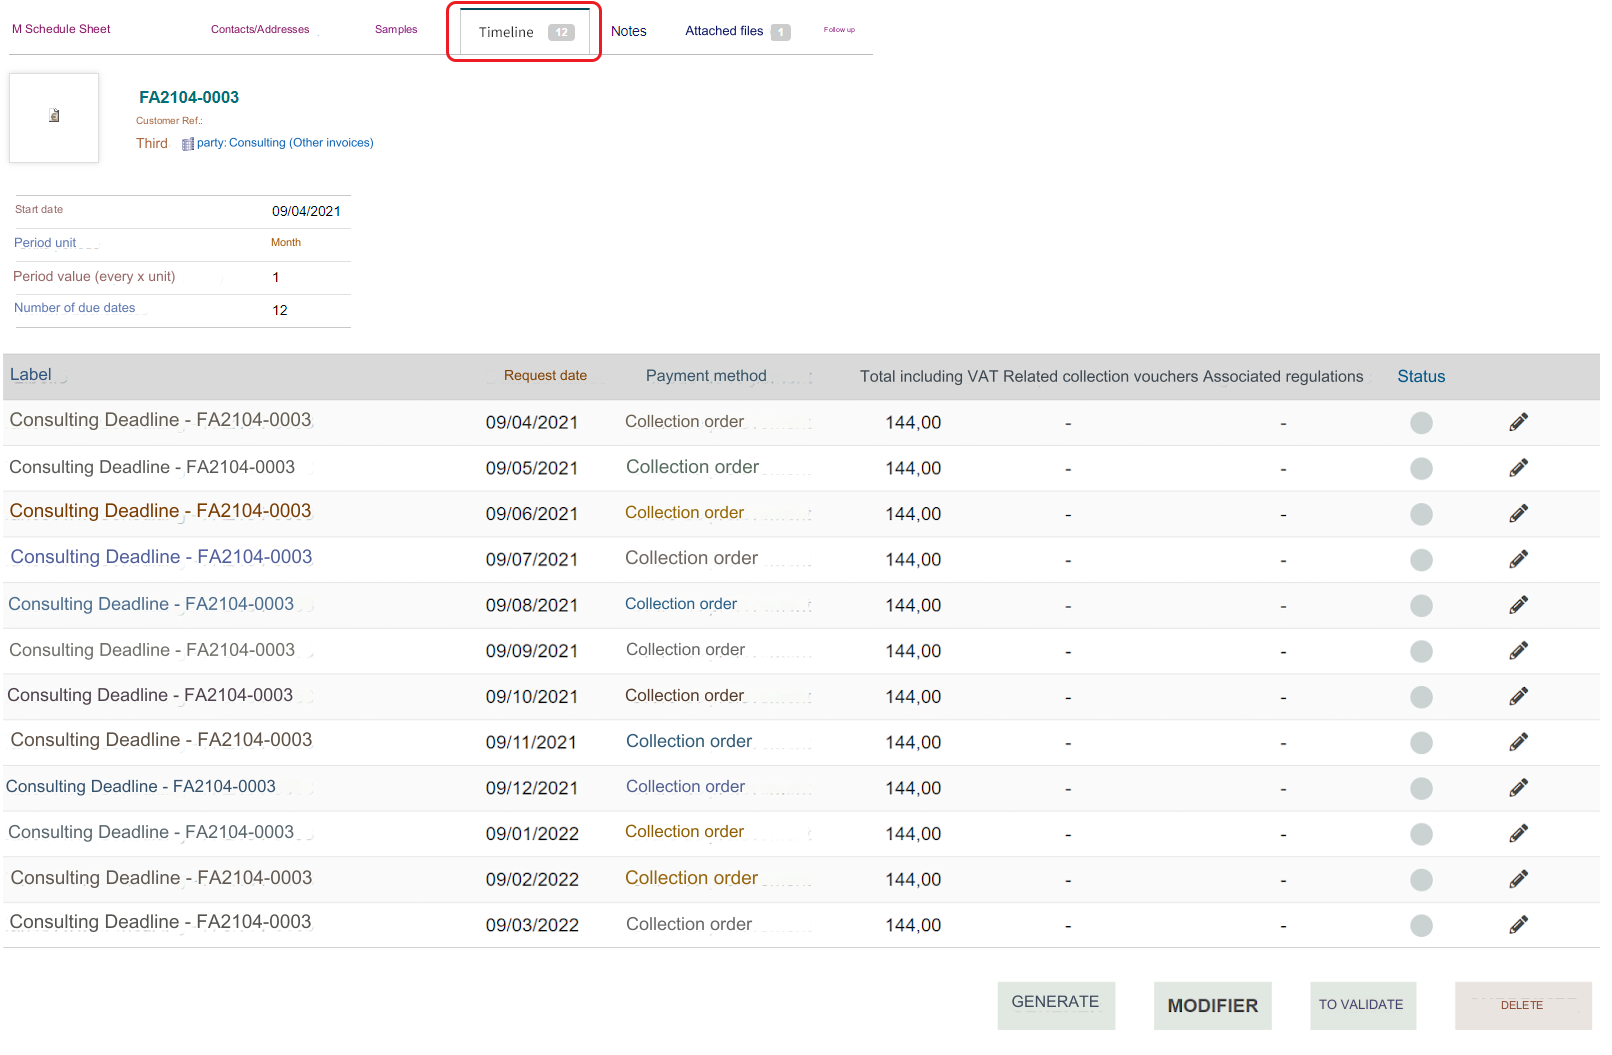Click status dot of 09/02/2022 row

tap(1421, 880)
